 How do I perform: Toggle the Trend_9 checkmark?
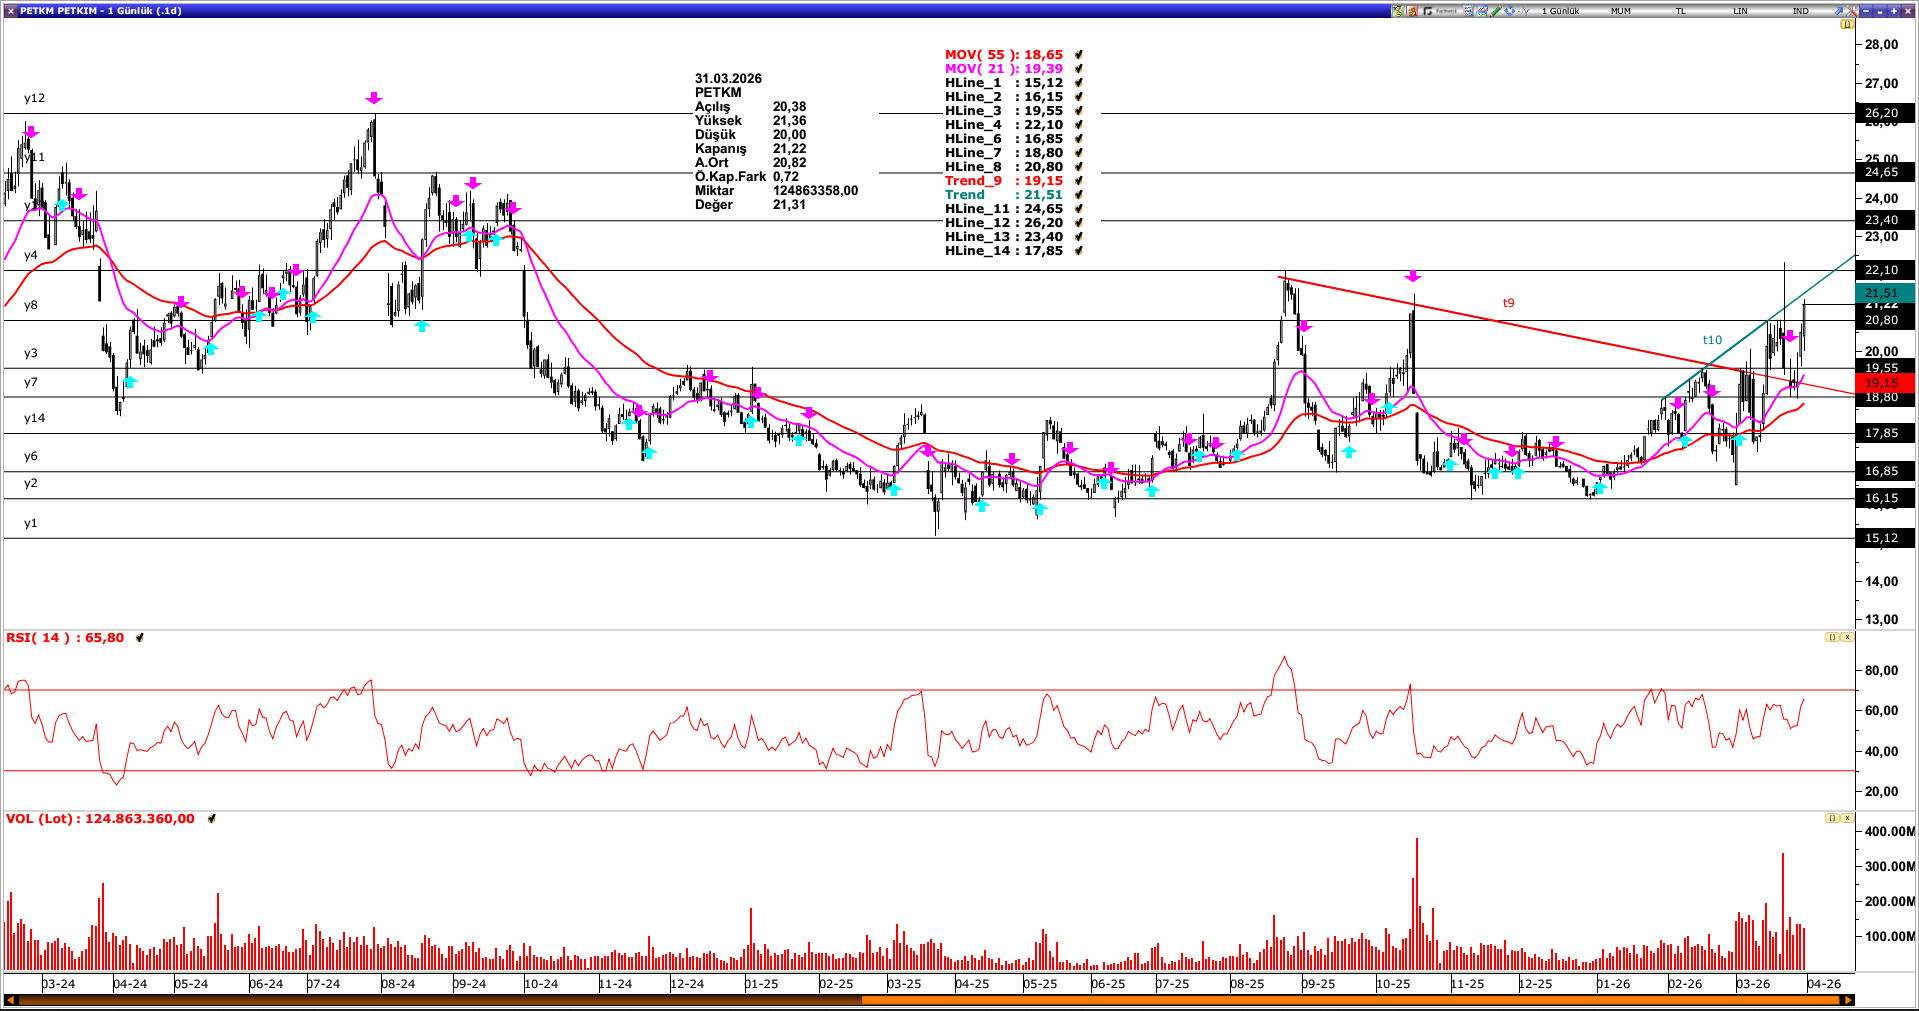1079,181
